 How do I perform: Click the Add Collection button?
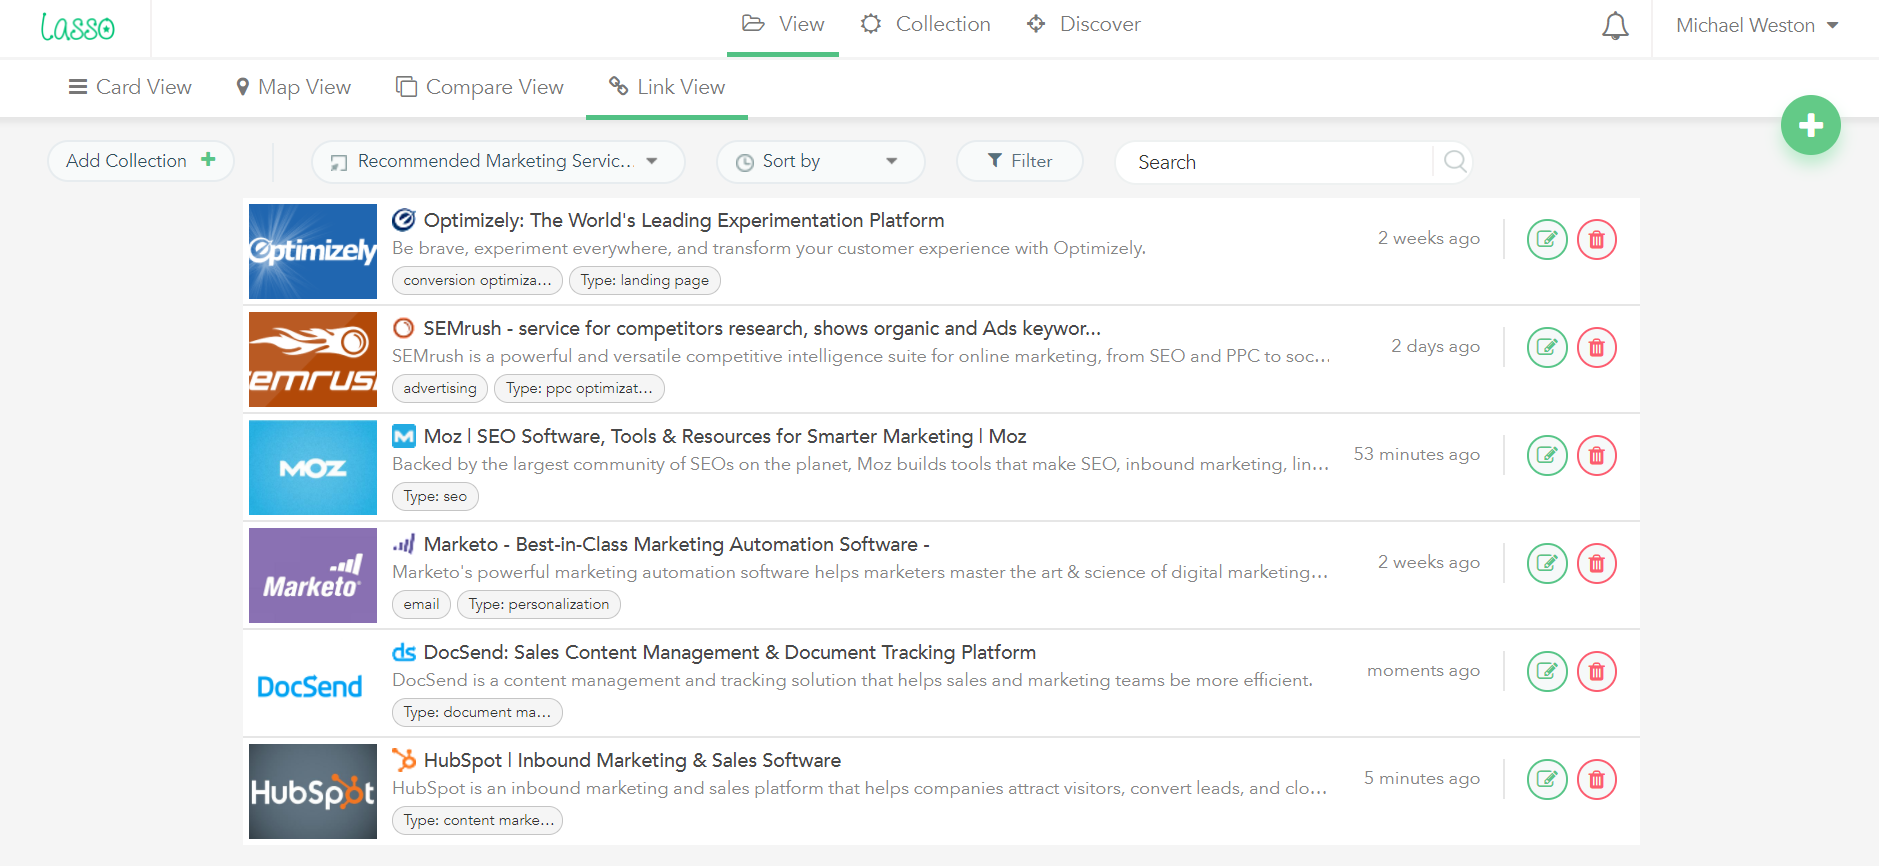[141, 161]
